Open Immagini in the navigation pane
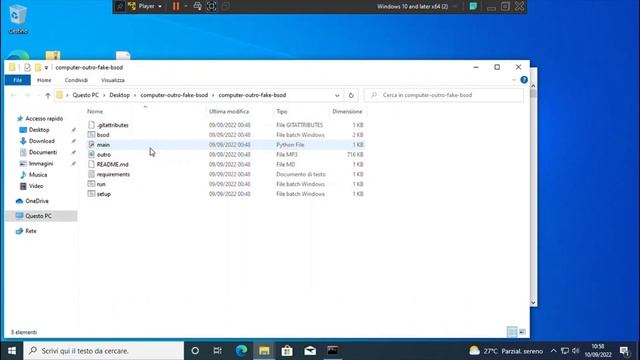This screenshot has width=640, height=360. [x=41, y=163]
